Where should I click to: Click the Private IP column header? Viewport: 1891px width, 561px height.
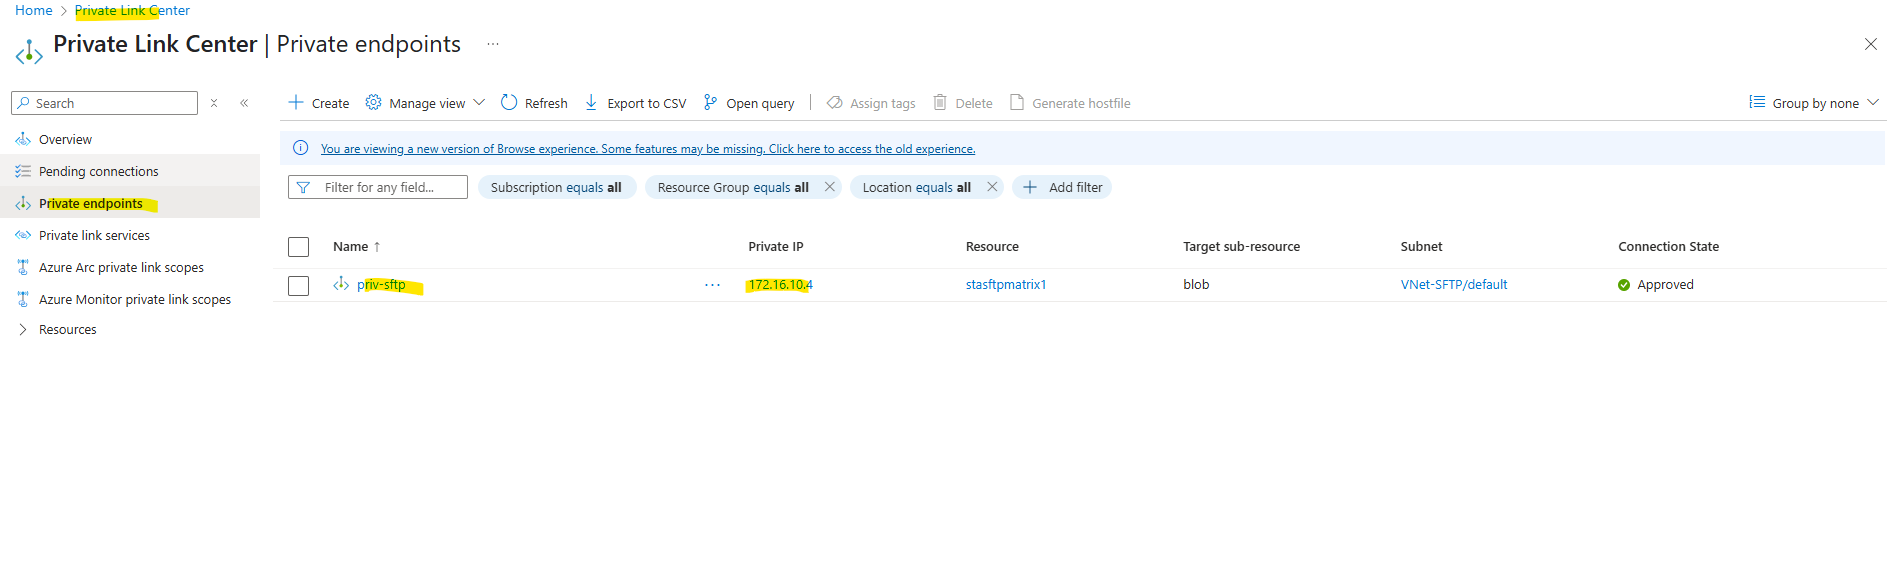(775, 246)
